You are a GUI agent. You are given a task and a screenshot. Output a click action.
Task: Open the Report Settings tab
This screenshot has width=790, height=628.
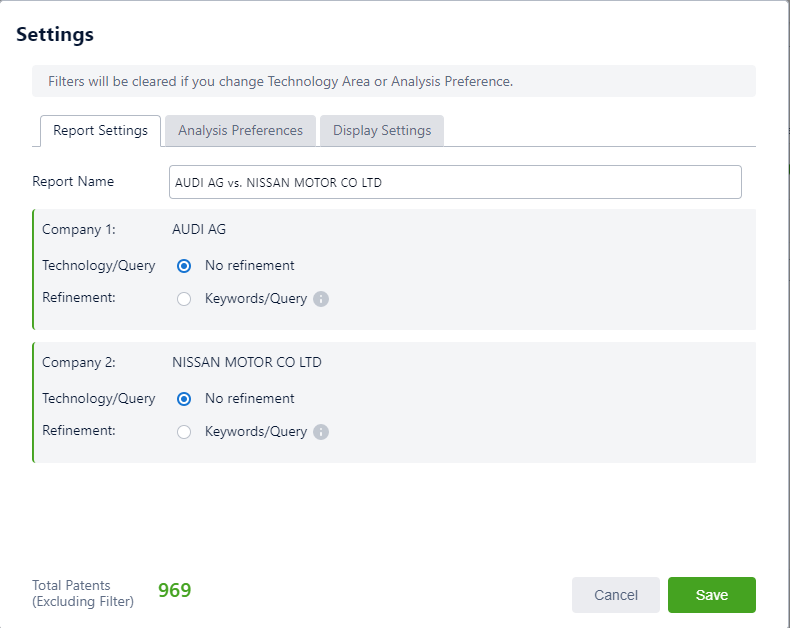(x=100, y=131)
